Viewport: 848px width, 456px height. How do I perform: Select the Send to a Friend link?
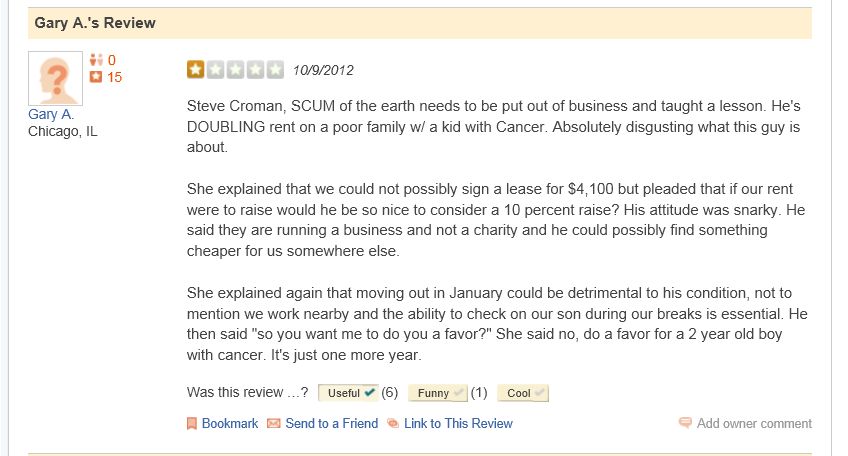pos(332,424)
